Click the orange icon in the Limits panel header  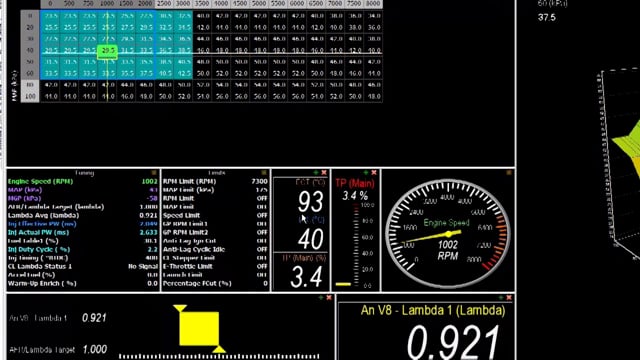tap(264, 173)
